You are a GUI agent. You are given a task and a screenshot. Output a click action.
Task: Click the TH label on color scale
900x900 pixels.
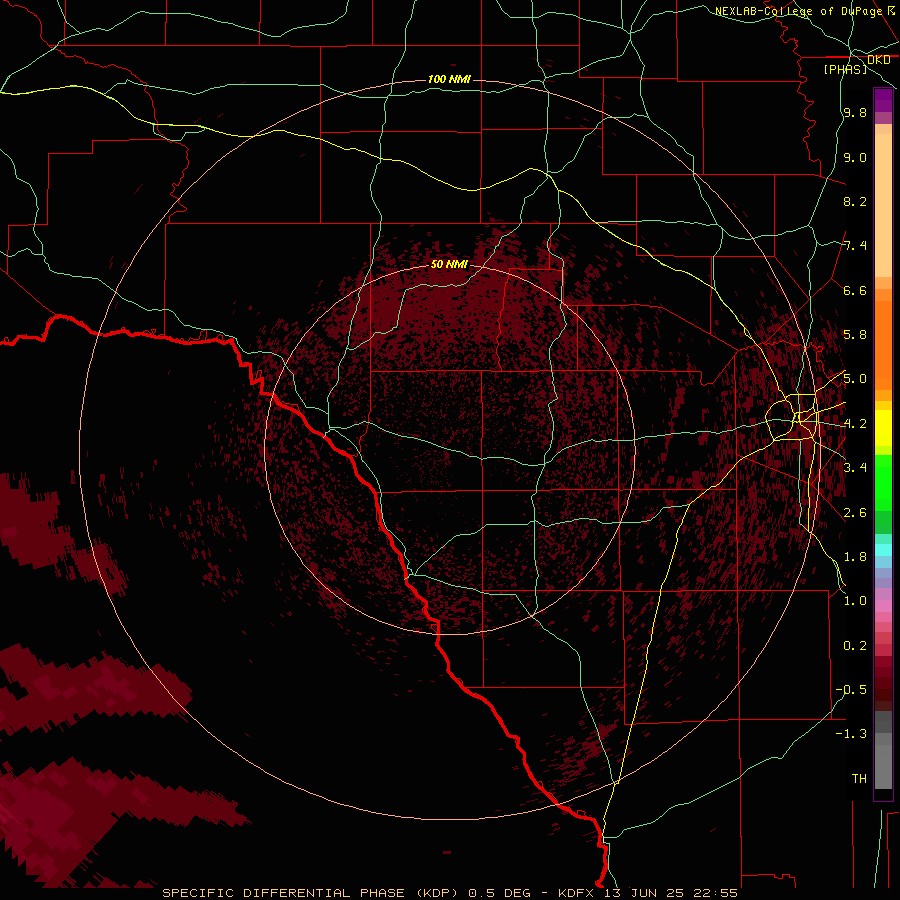click(859, 779)
